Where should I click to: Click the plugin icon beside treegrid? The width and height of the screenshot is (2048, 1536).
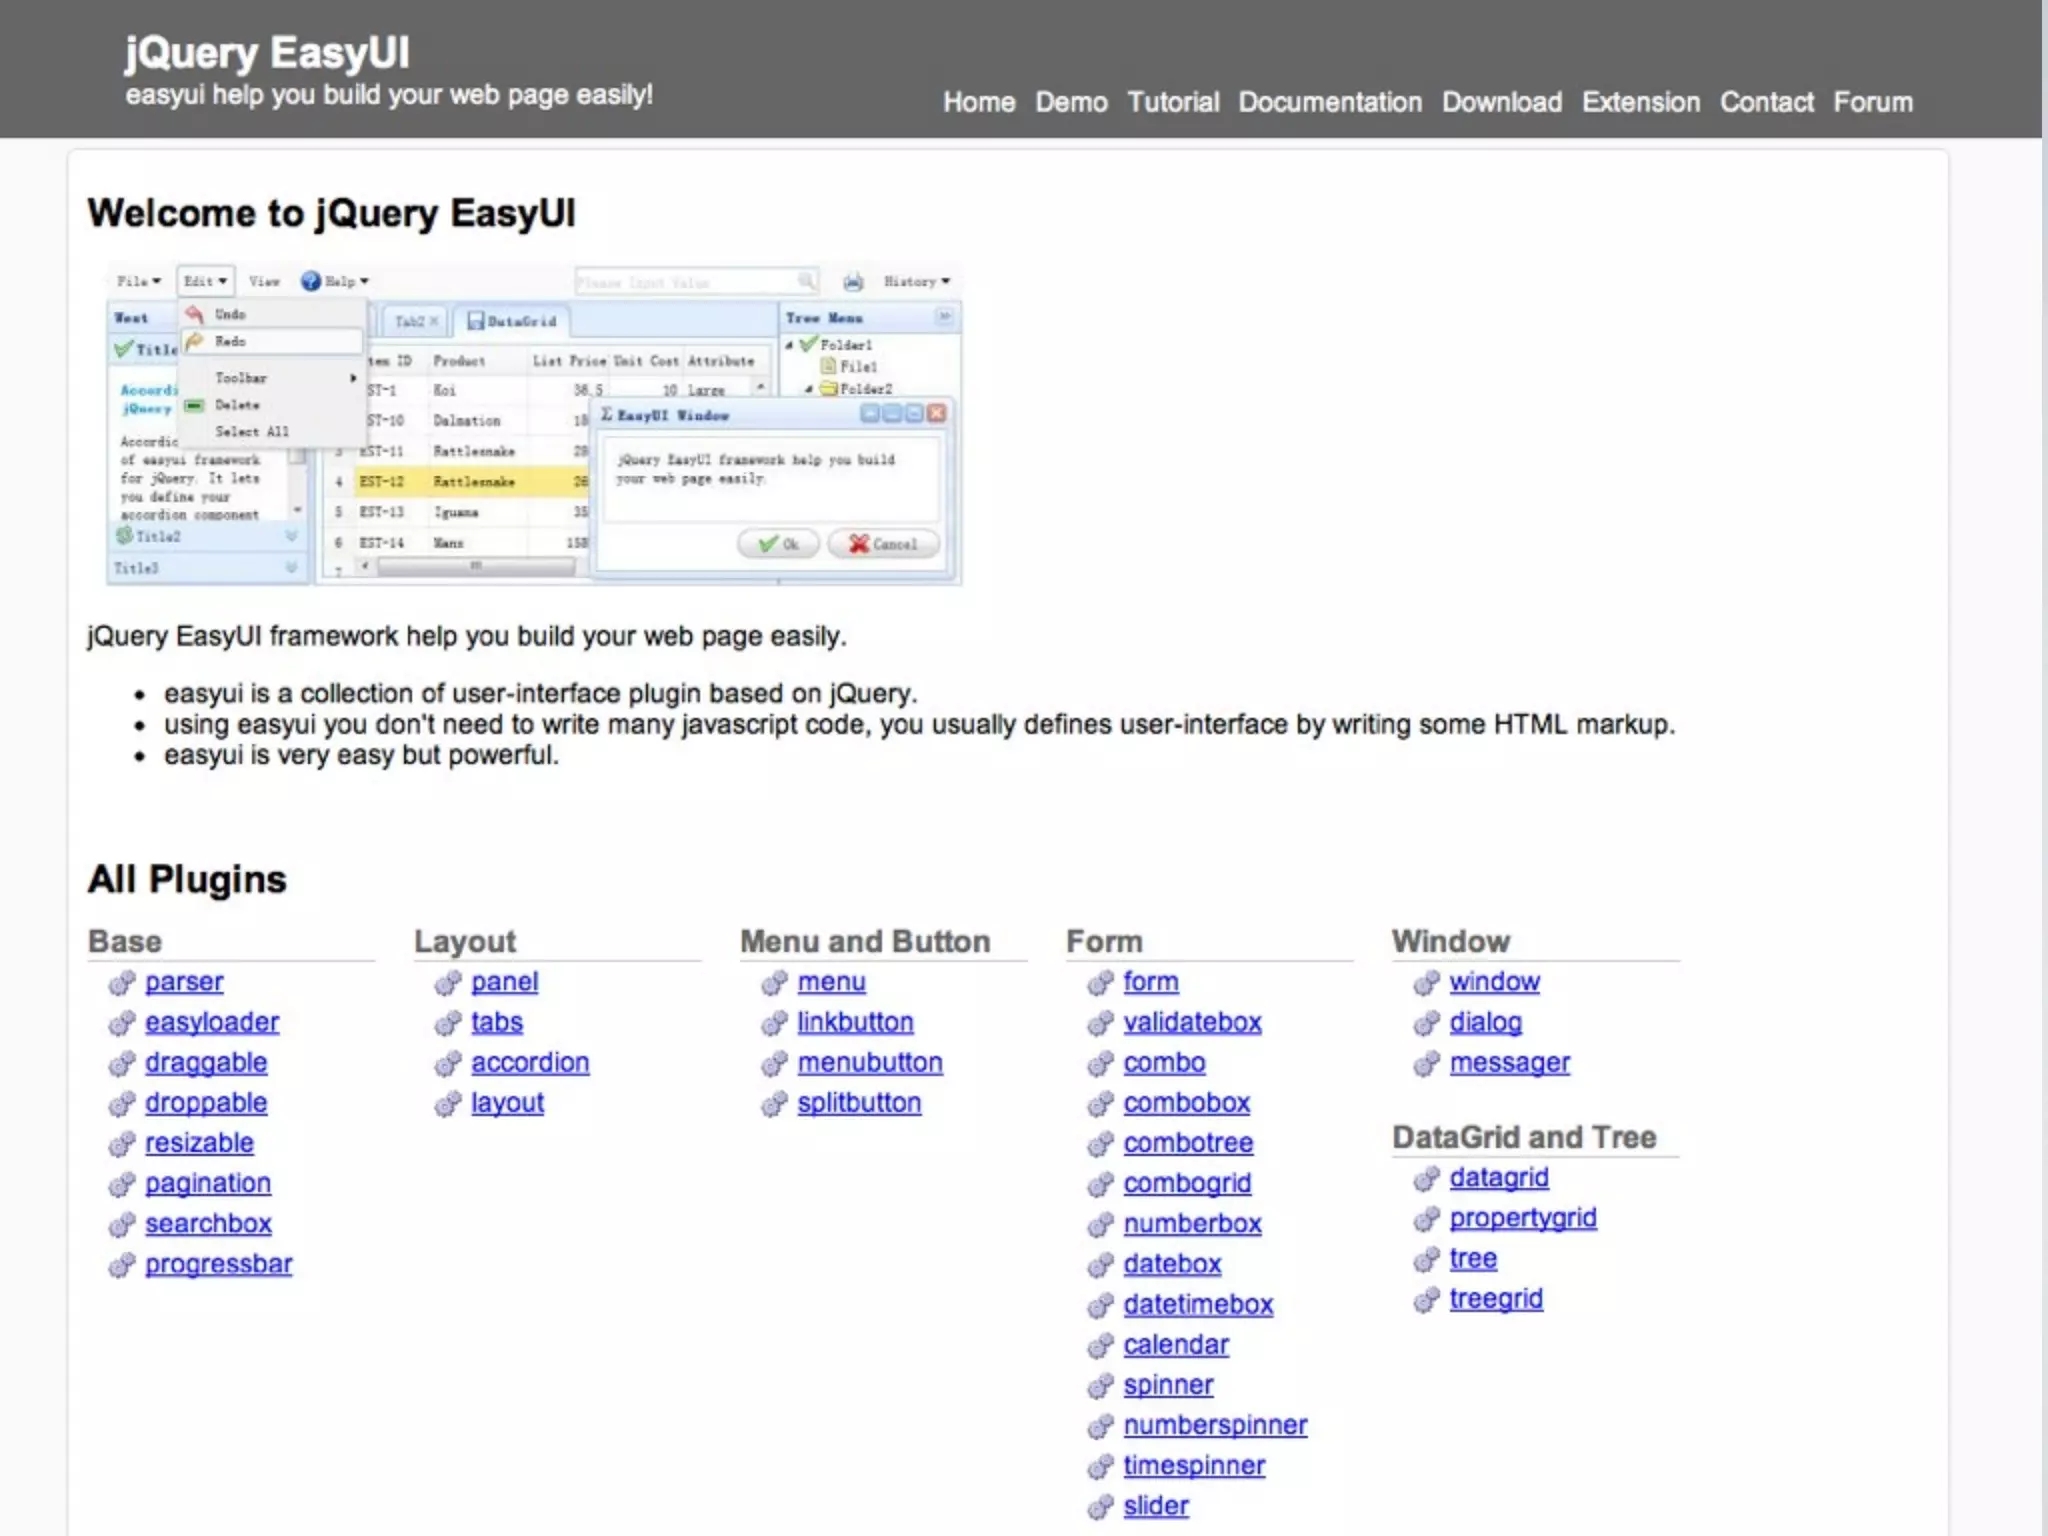[1426, 1301]
